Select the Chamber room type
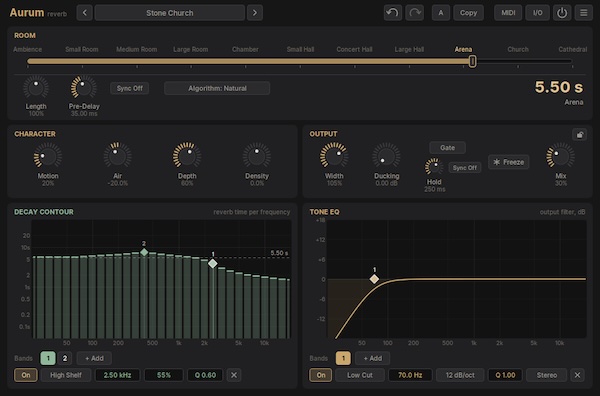Screen dimensions: 600x396 coord(245,49)
